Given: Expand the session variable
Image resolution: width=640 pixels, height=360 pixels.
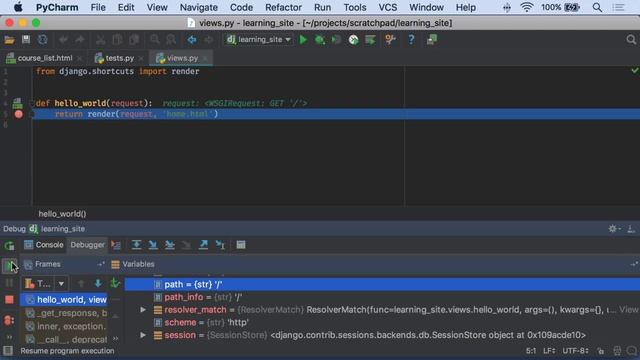Looking at the screenshot, I should (x=143, y=335).
